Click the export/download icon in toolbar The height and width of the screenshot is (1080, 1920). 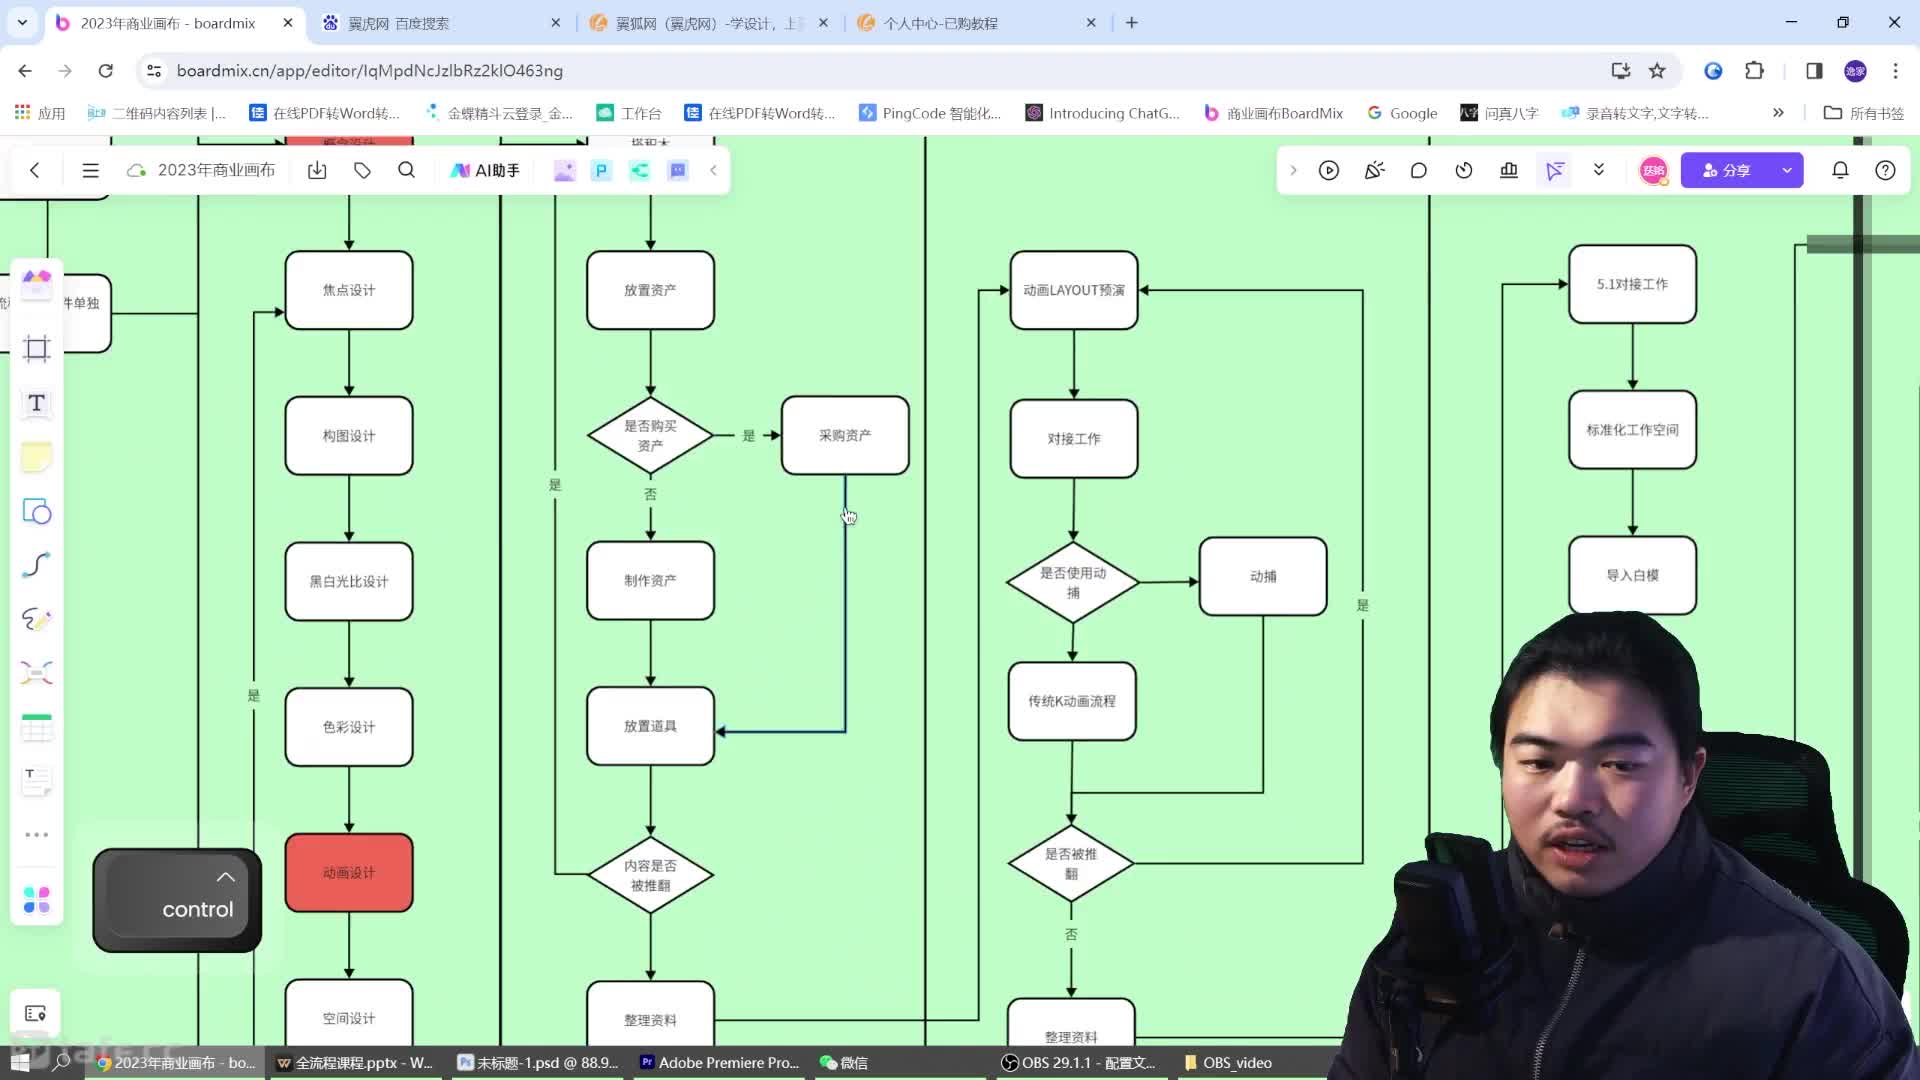(x=317, y=170)
